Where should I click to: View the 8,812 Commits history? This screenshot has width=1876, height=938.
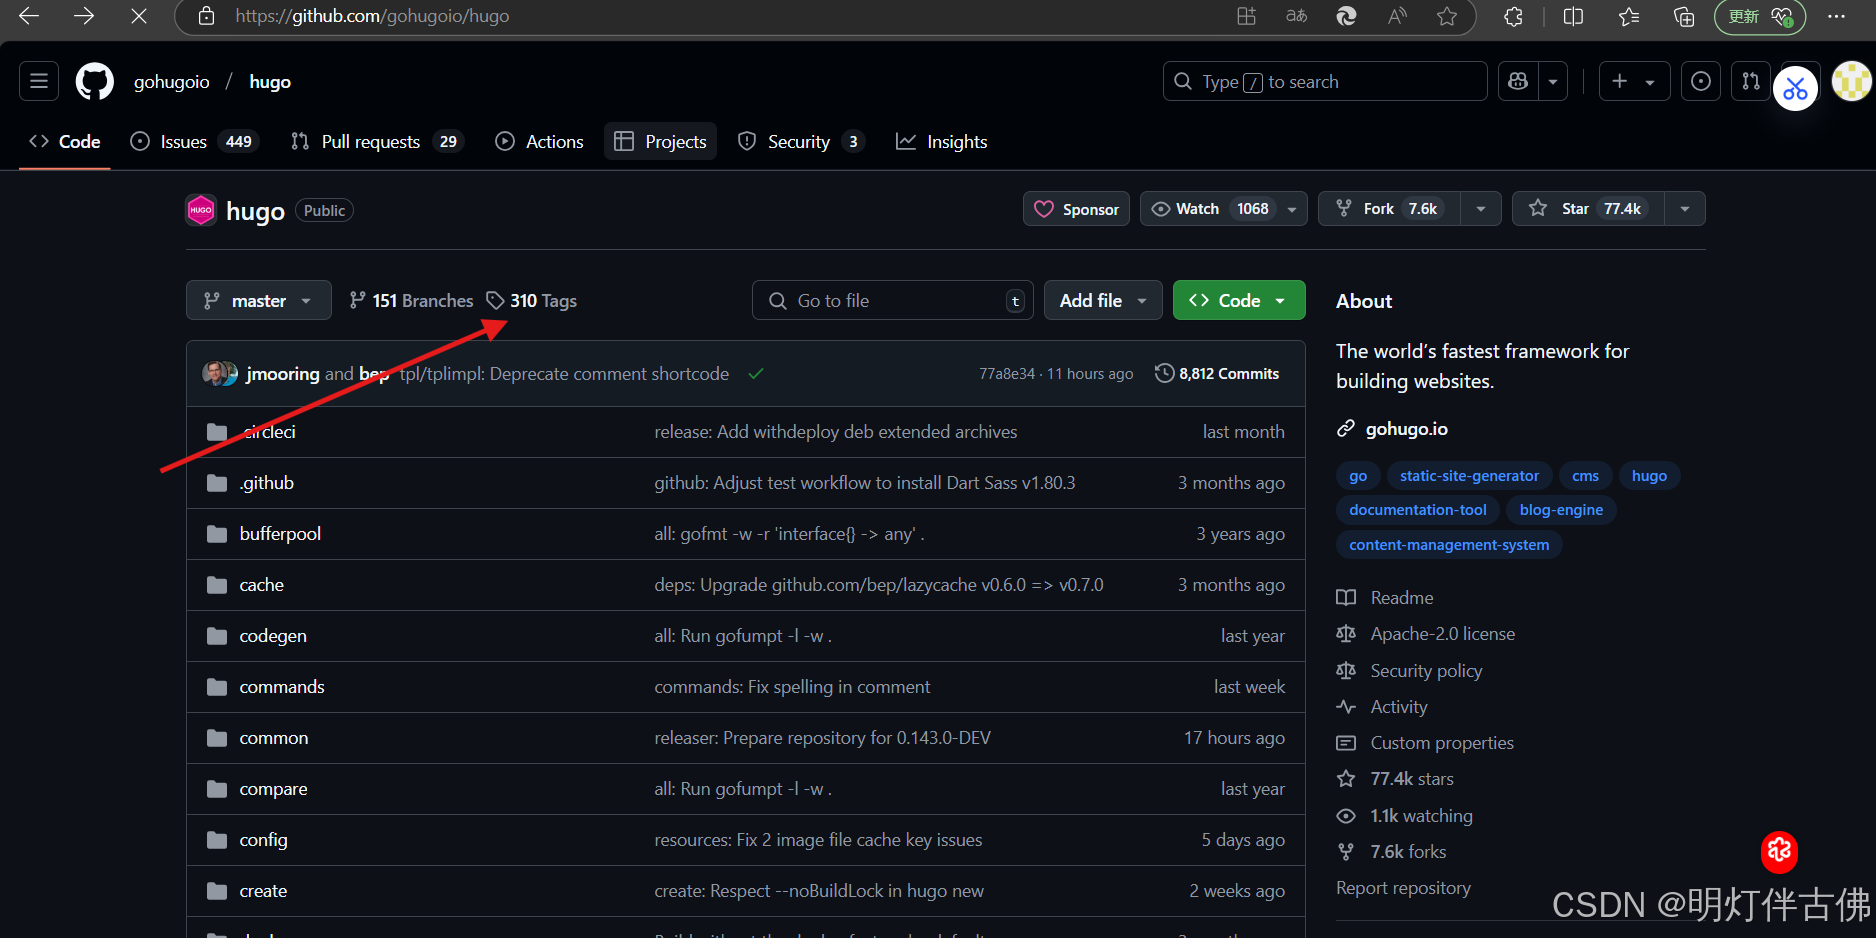(x=1217, y=373)
